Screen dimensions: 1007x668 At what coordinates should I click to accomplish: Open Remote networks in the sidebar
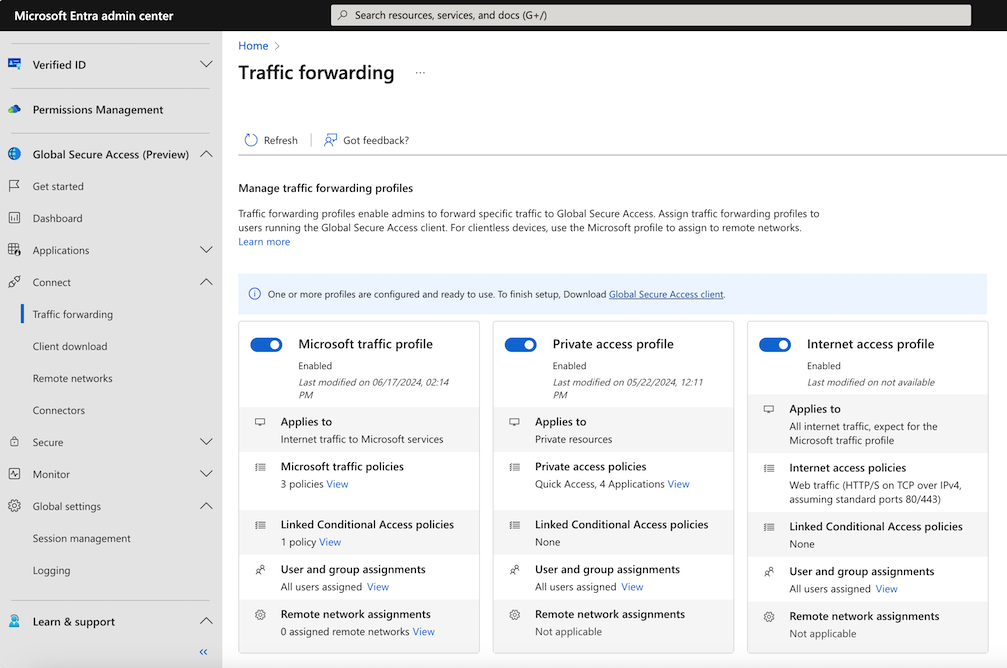click(72, 378)
